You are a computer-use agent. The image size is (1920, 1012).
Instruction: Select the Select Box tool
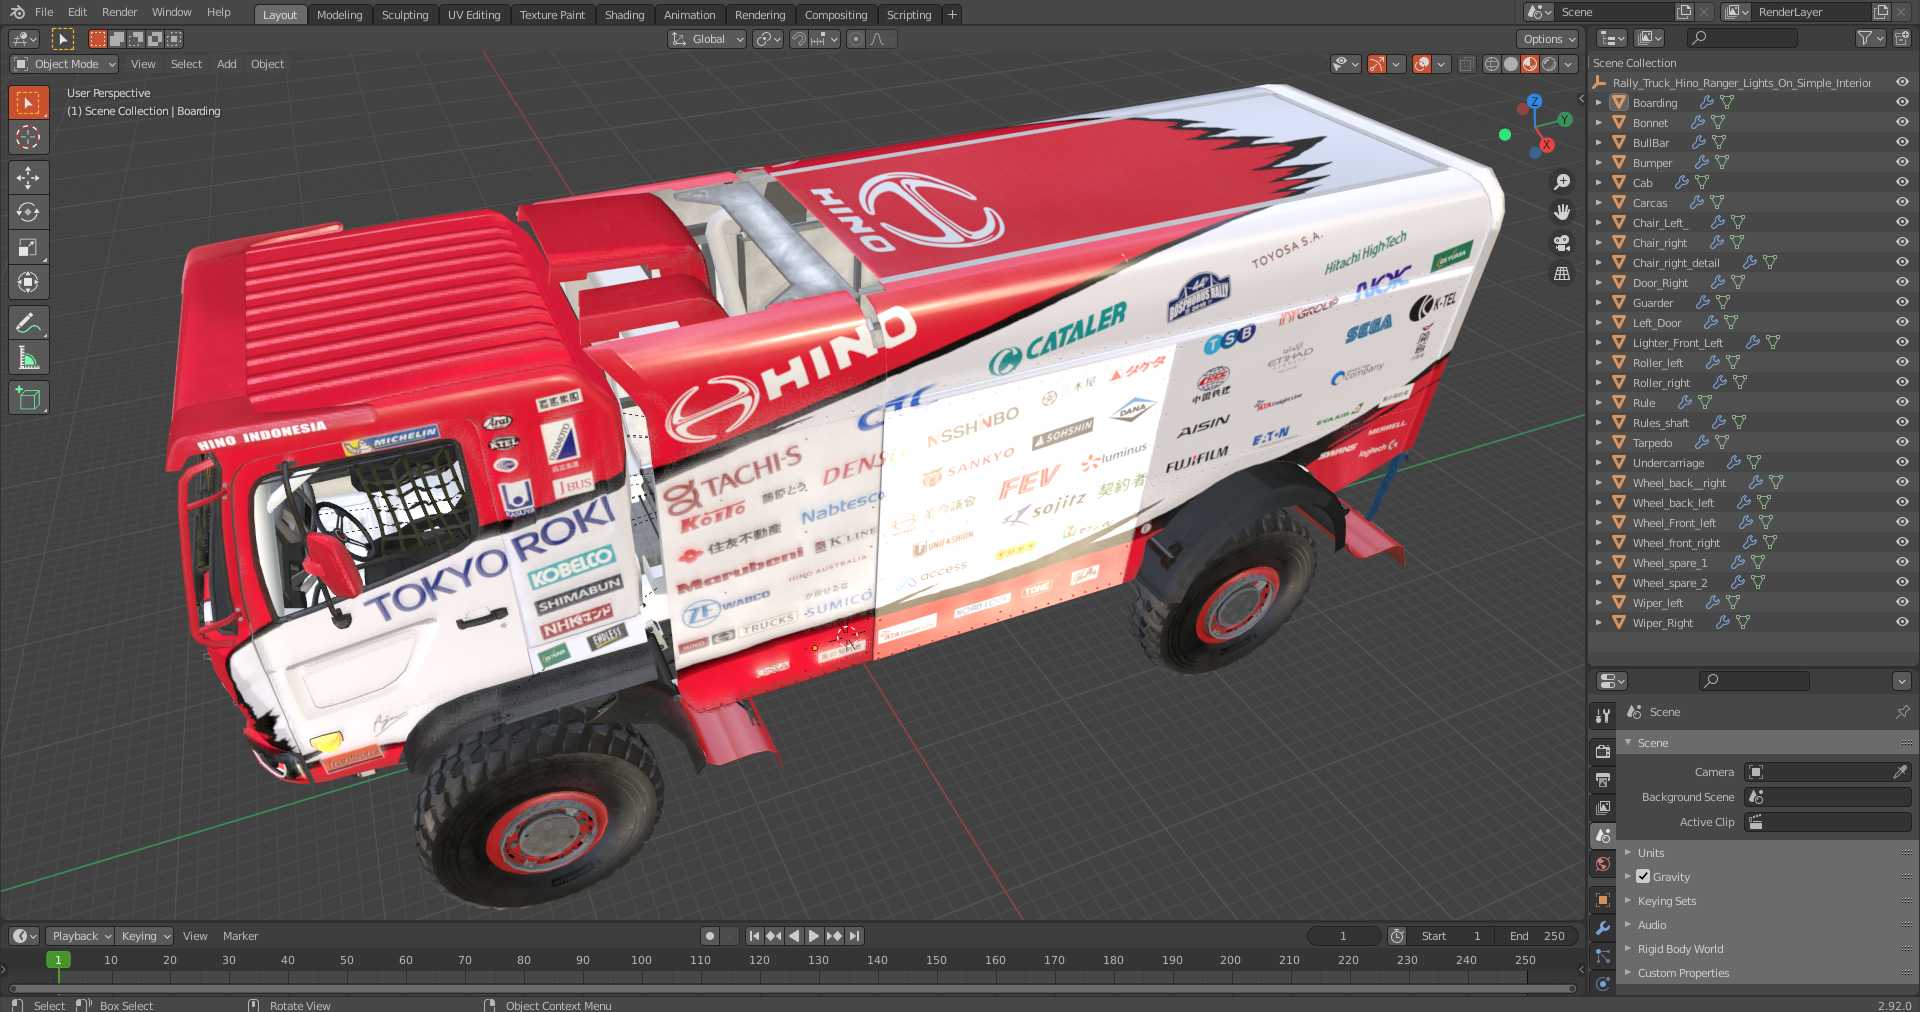pyautogui.click(x=28, y=102)
